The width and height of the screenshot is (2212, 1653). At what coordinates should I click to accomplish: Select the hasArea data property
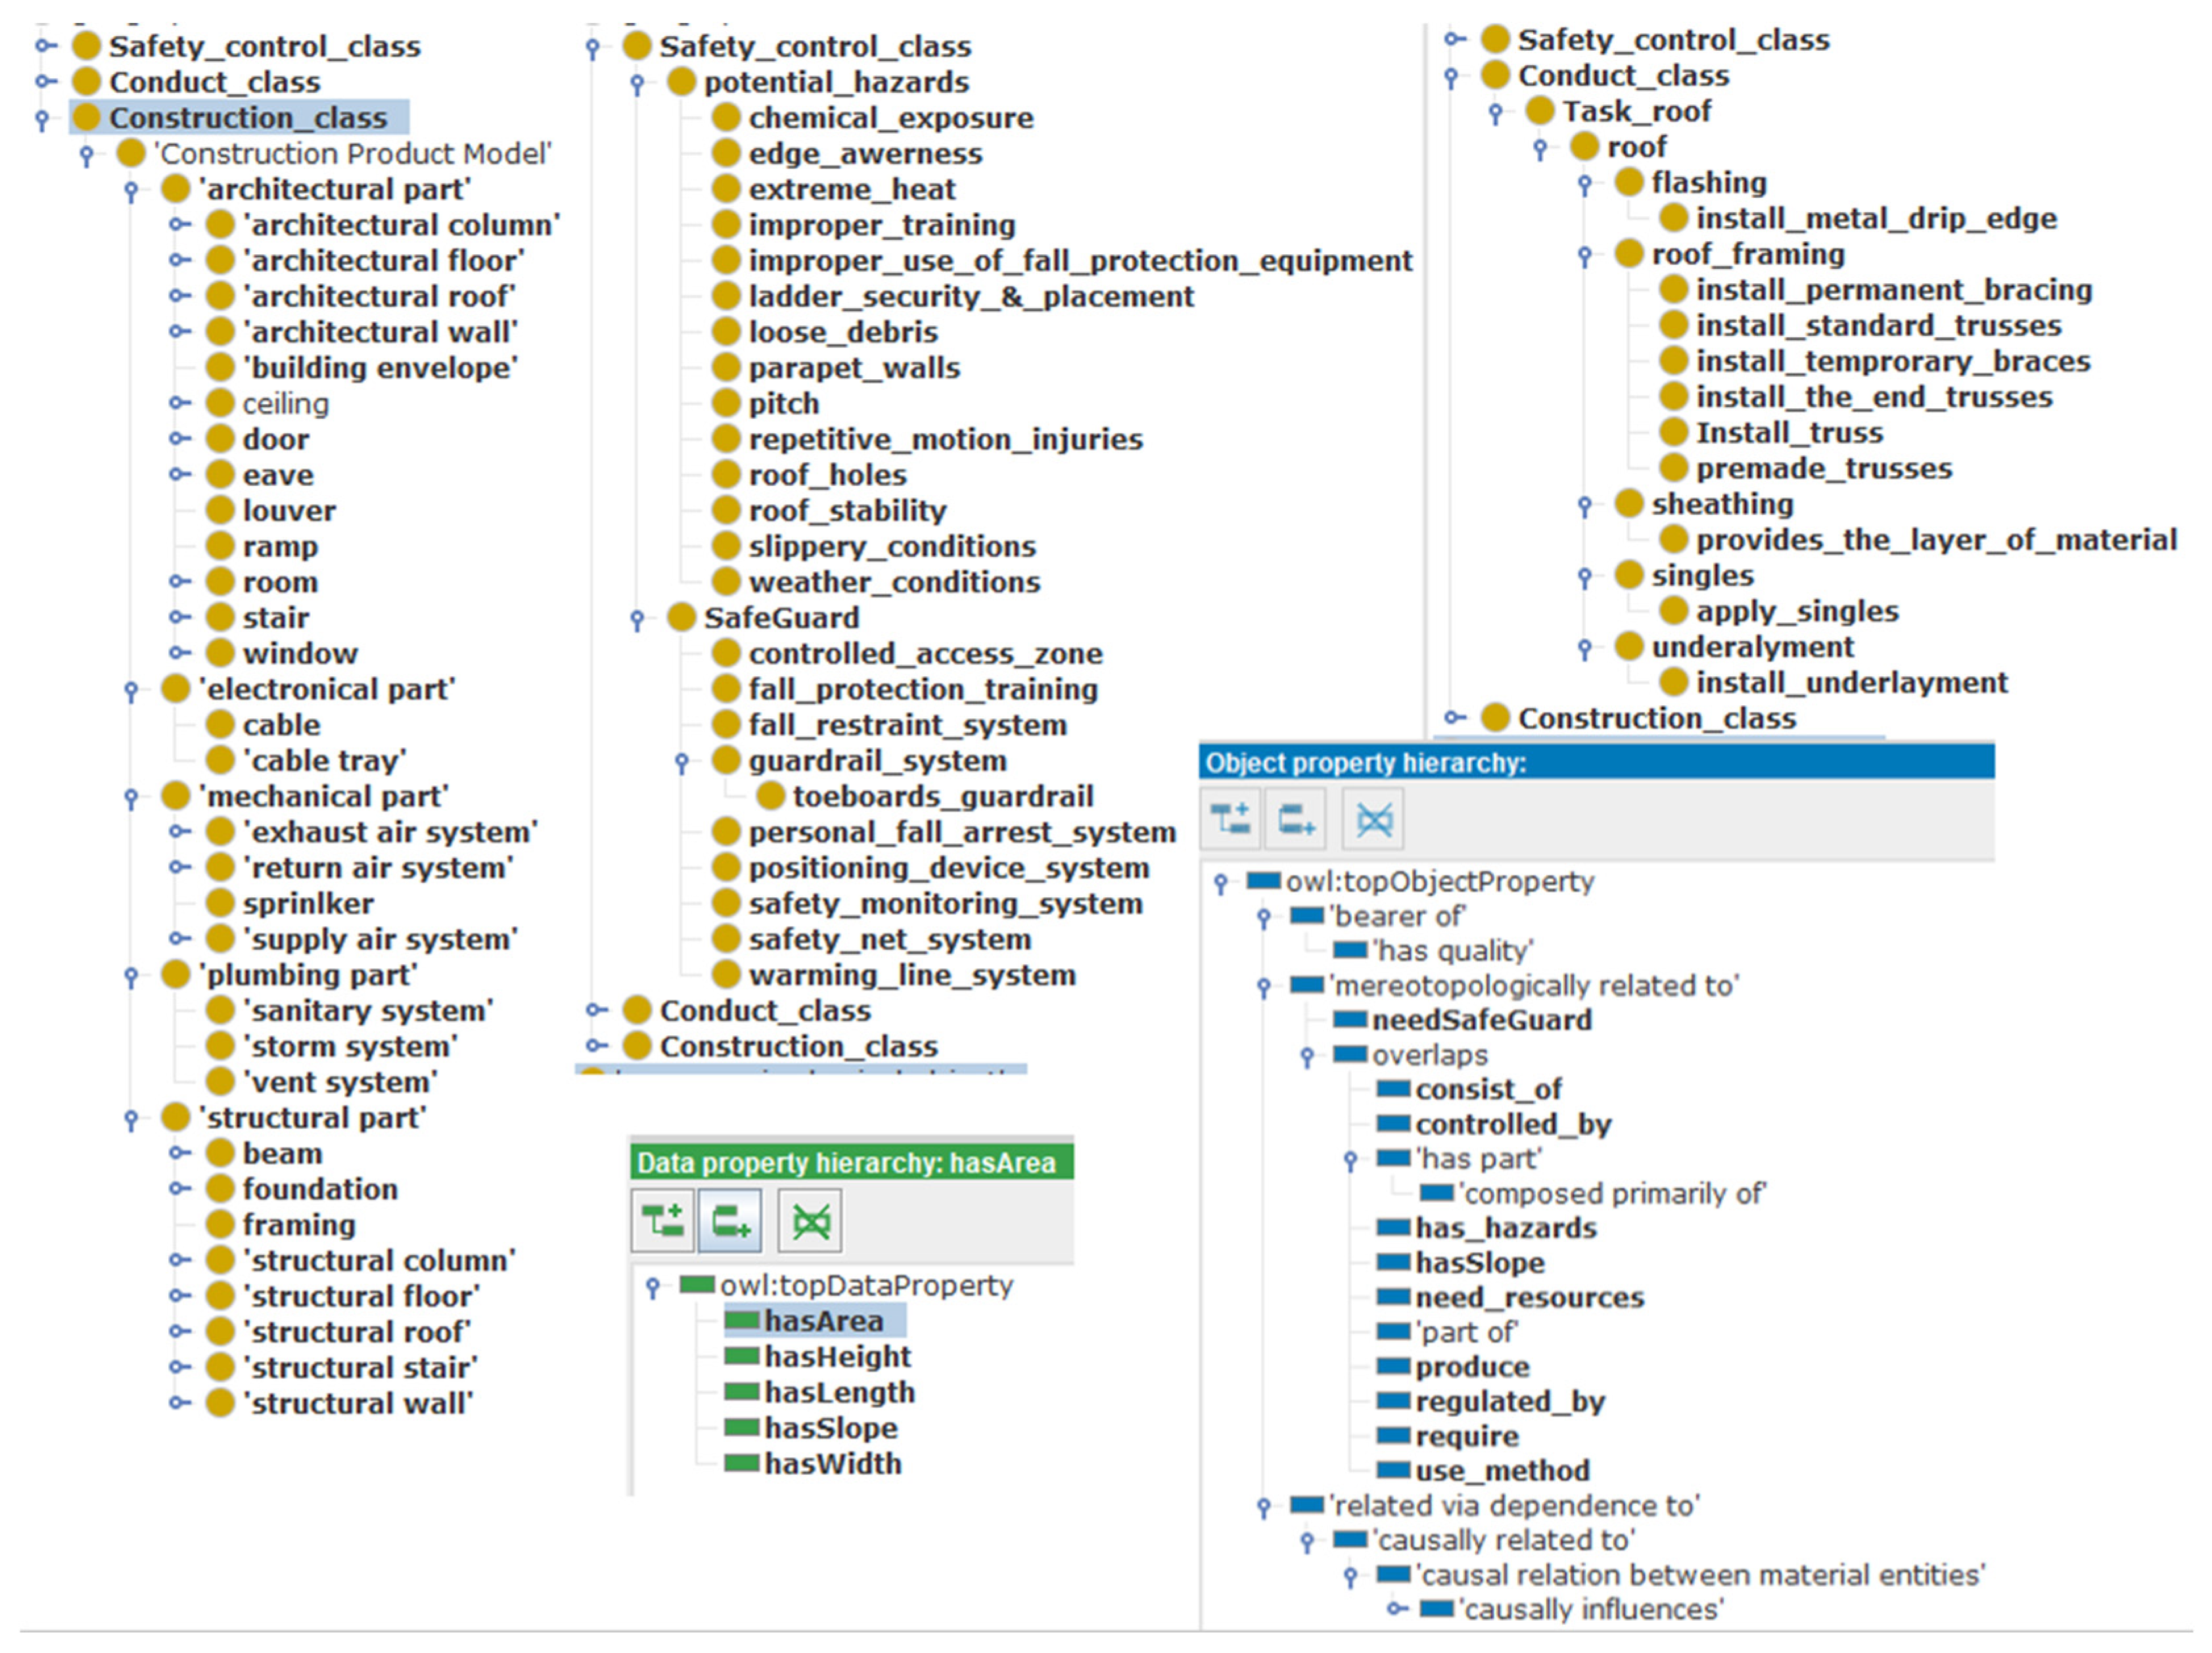(x=823, y=1321)
